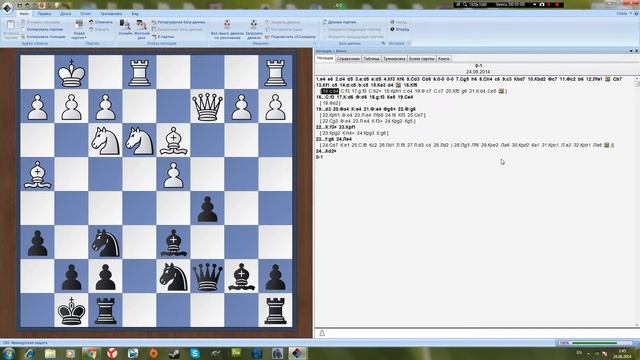This screenshot has height=360, width=640.
Task: Open the Новая партия dropdown
Action: pyautogui.click(x=79, y=29)
